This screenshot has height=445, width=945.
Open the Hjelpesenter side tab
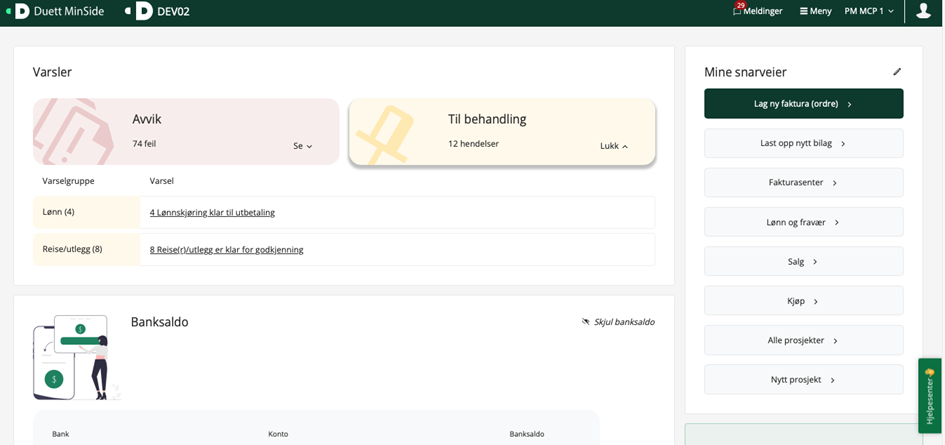pyautogui.click(x=930, y=396)
